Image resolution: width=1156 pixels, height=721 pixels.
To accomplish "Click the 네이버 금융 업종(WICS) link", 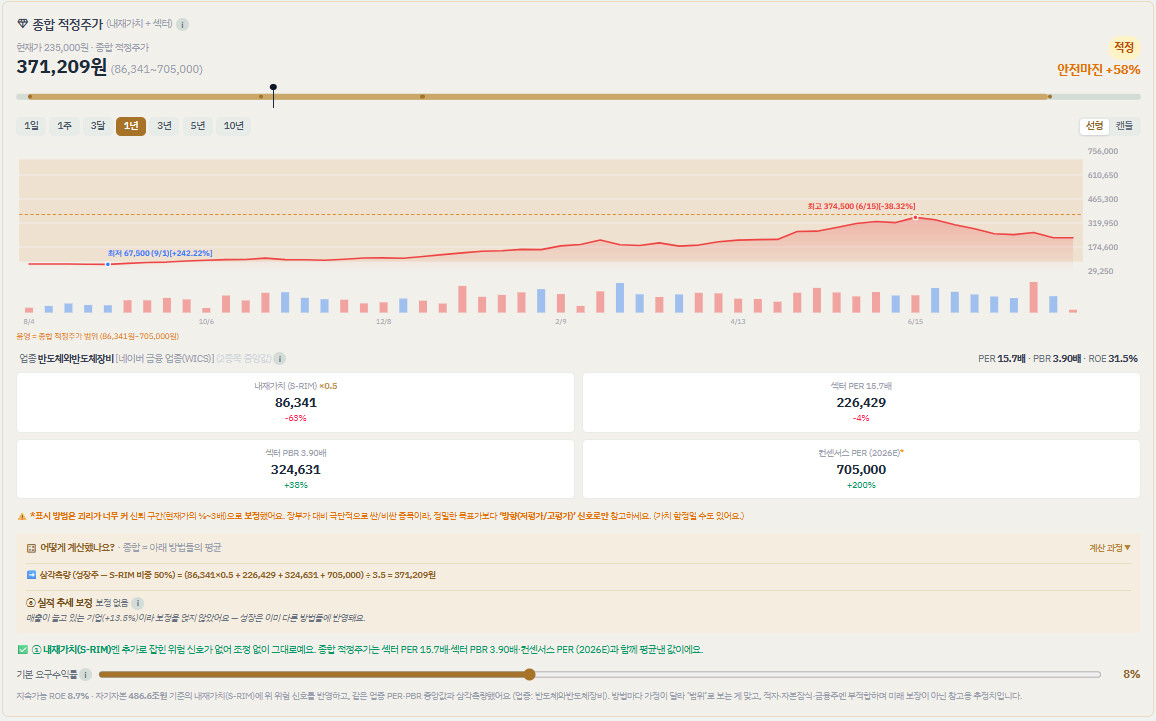I will (x=165, y=358).
